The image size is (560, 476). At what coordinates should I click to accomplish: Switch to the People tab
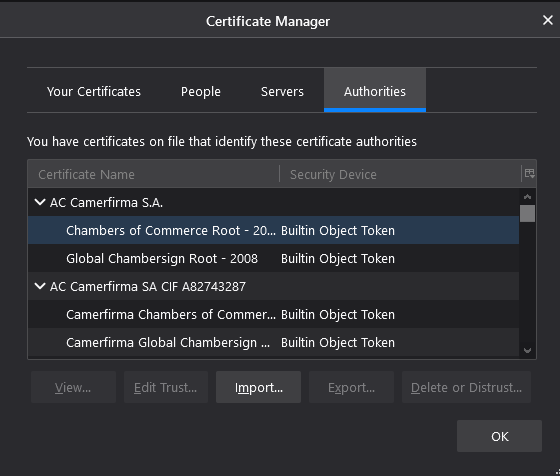click(201, 92)
